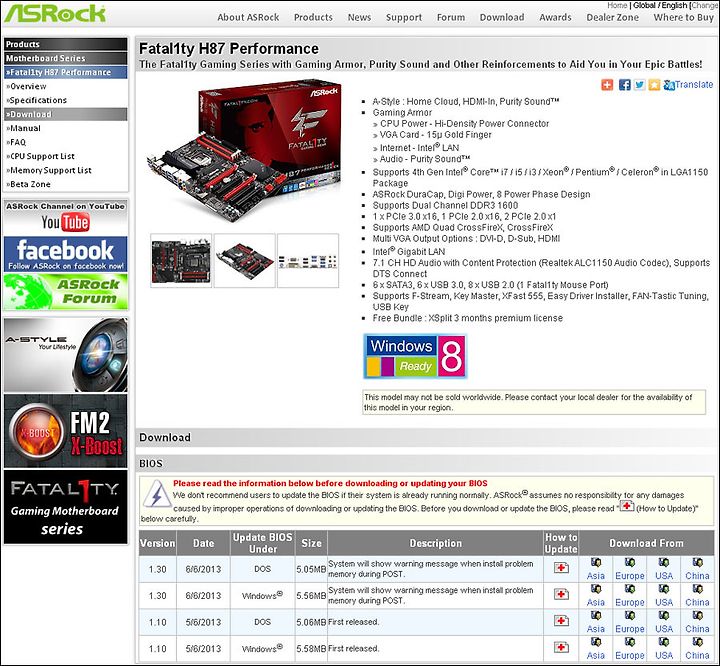Viewport: 720px width, 666px height.
Task: Download 1.30 DOS BIOS from Europe
Action: point(630,569)
